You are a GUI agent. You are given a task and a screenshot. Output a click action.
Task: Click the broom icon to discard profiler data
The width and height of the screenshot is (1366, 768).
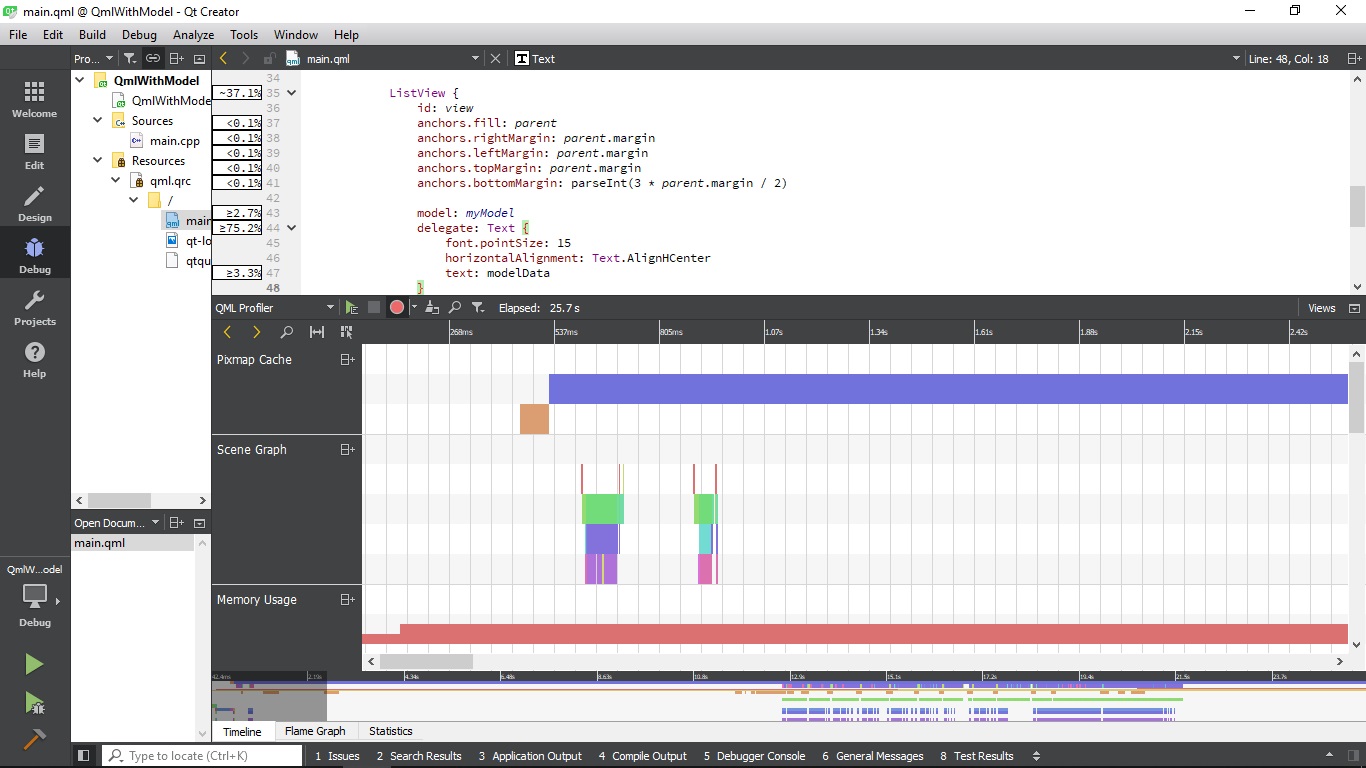[x=434, y=308]
